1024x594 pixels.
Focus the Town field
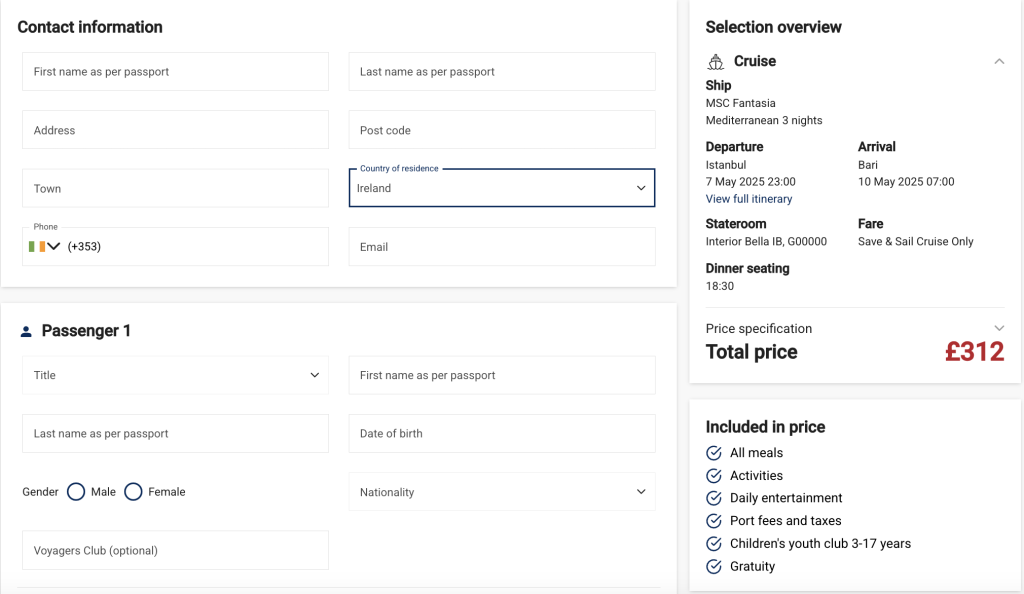175,188
